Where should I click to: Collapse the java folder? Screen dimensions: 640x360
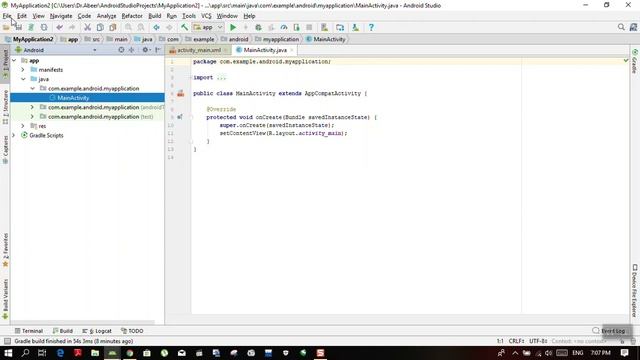coord(23,79)
